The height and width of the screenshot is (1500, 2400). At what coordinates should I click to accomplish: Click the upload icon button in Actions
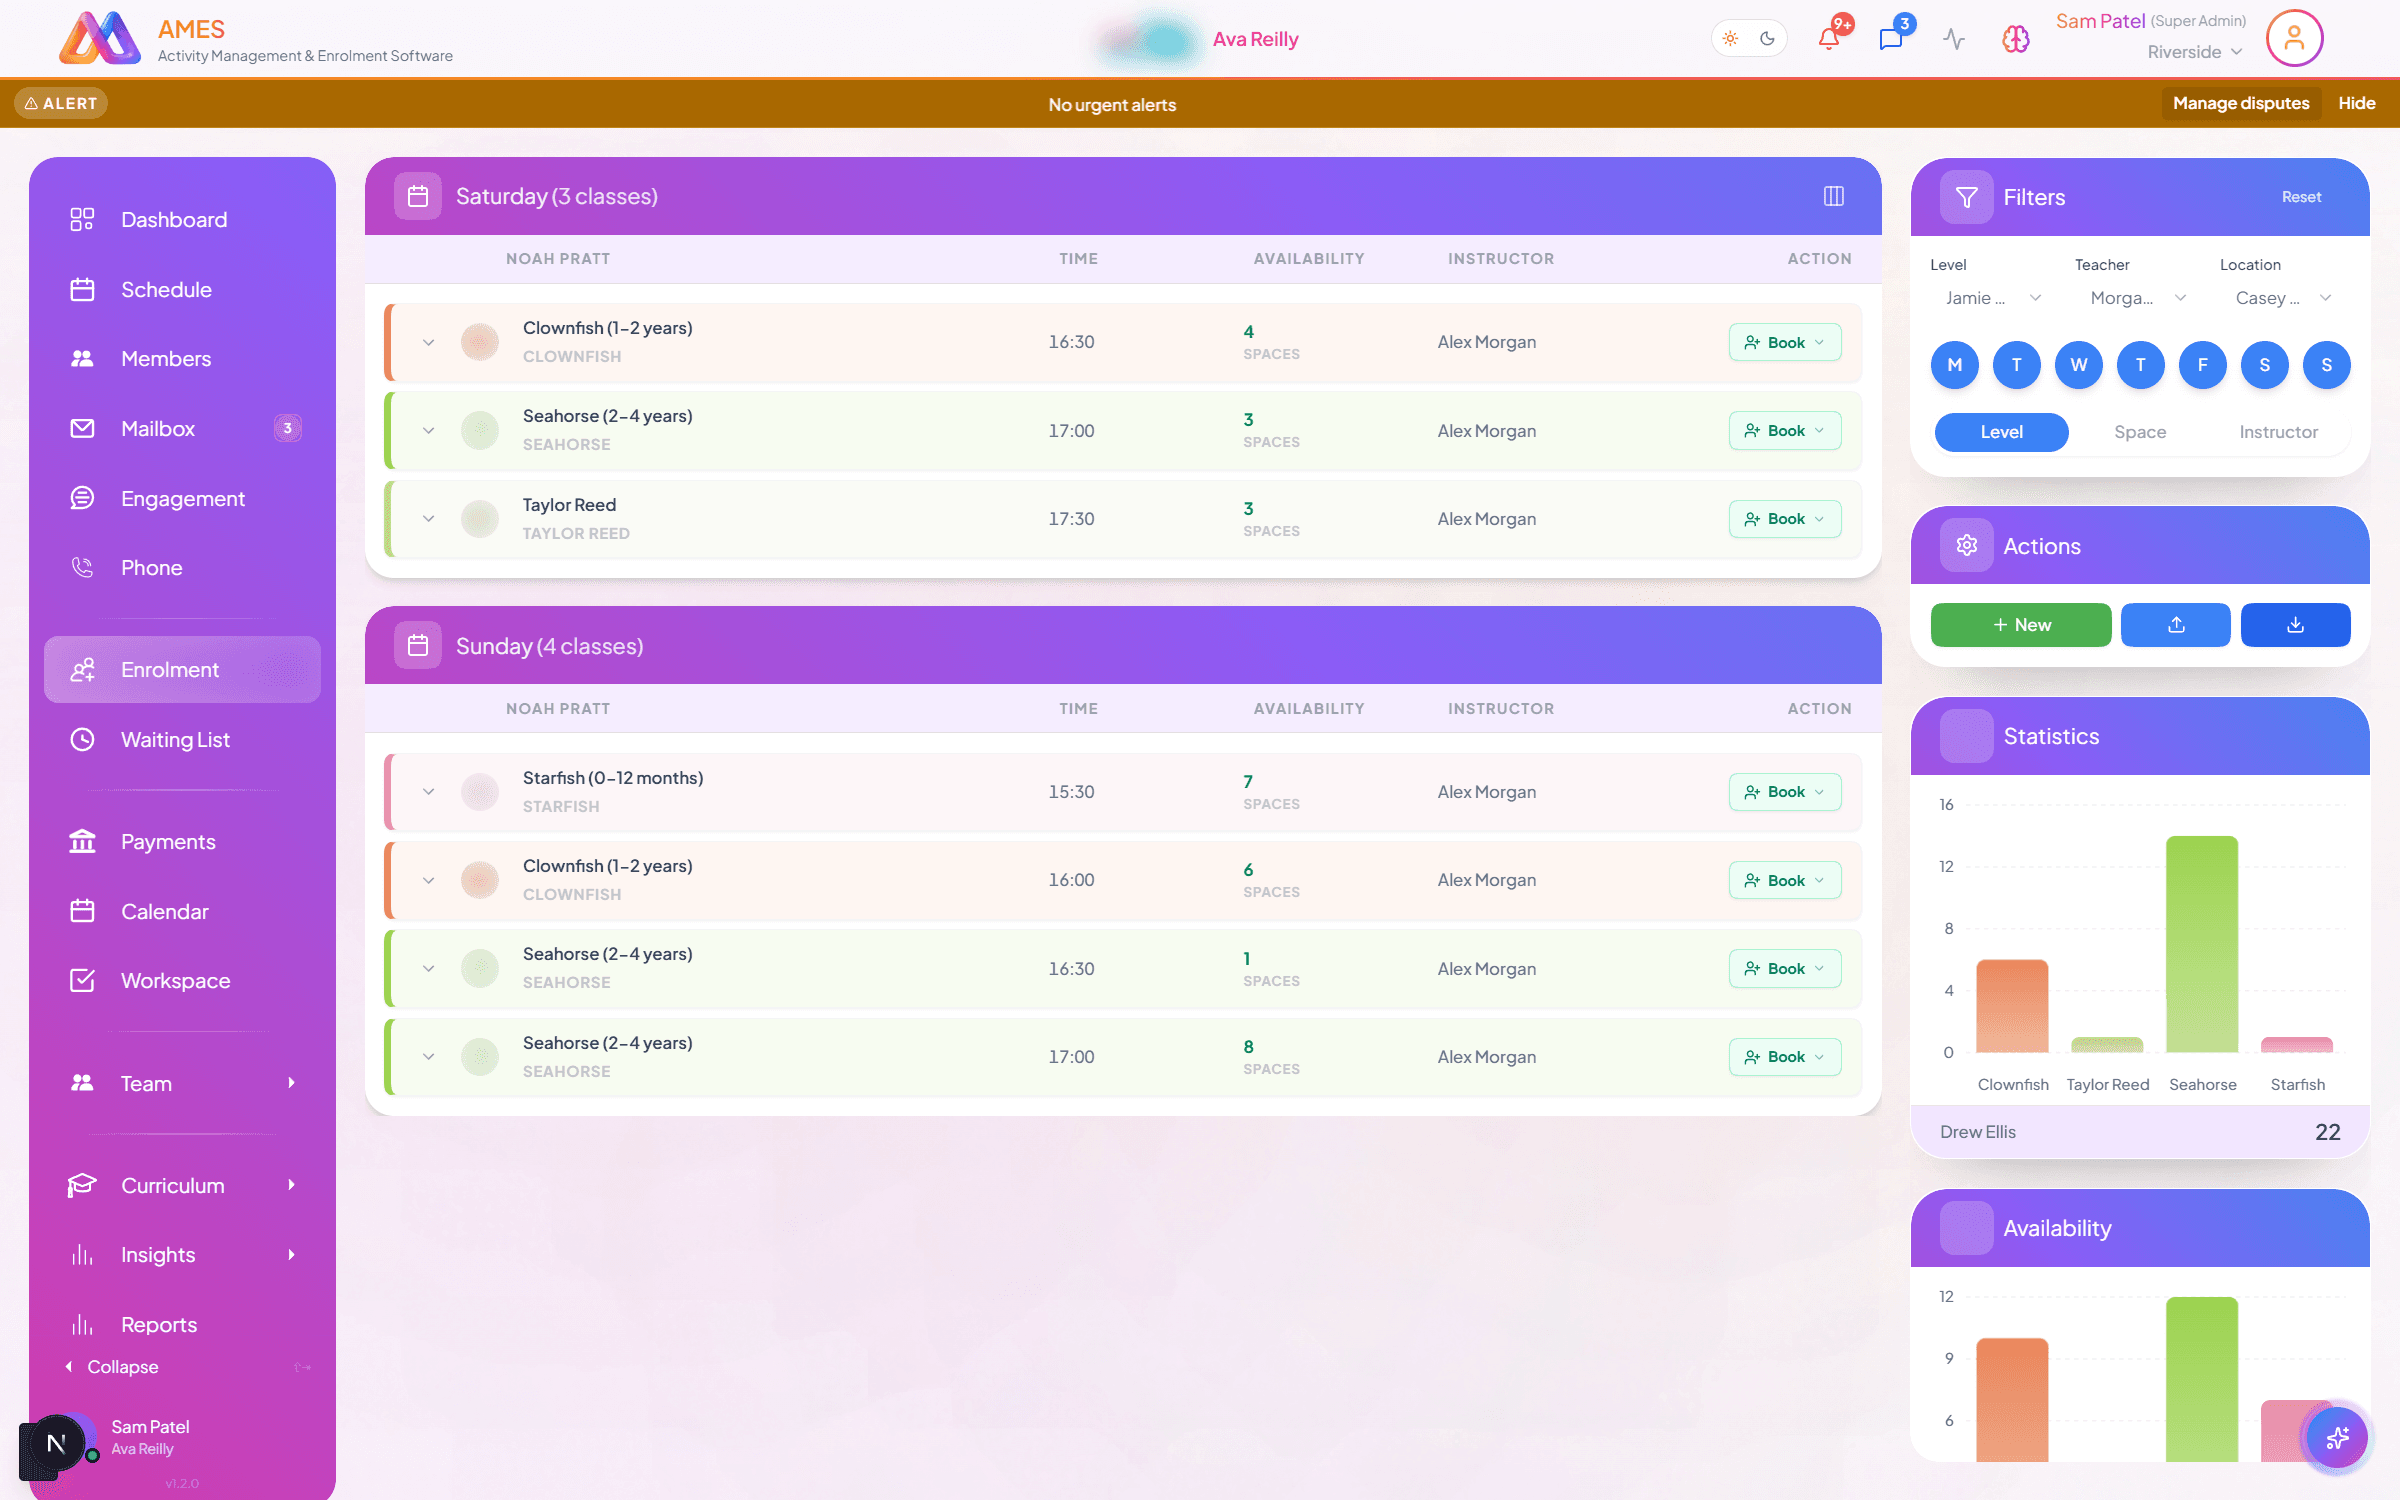click(2175, 625)
